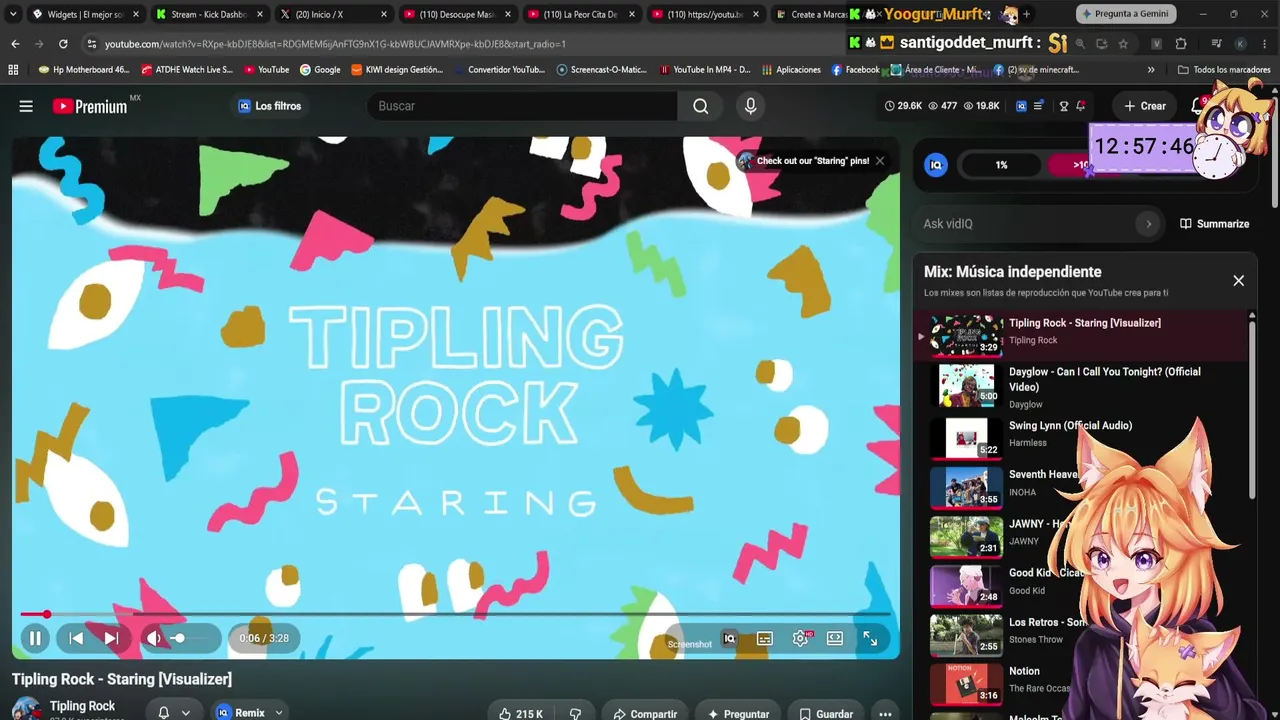Click the vidIQ Remix button
The width and height of the screenshot is (1280, 720).
tap(240, 713)
